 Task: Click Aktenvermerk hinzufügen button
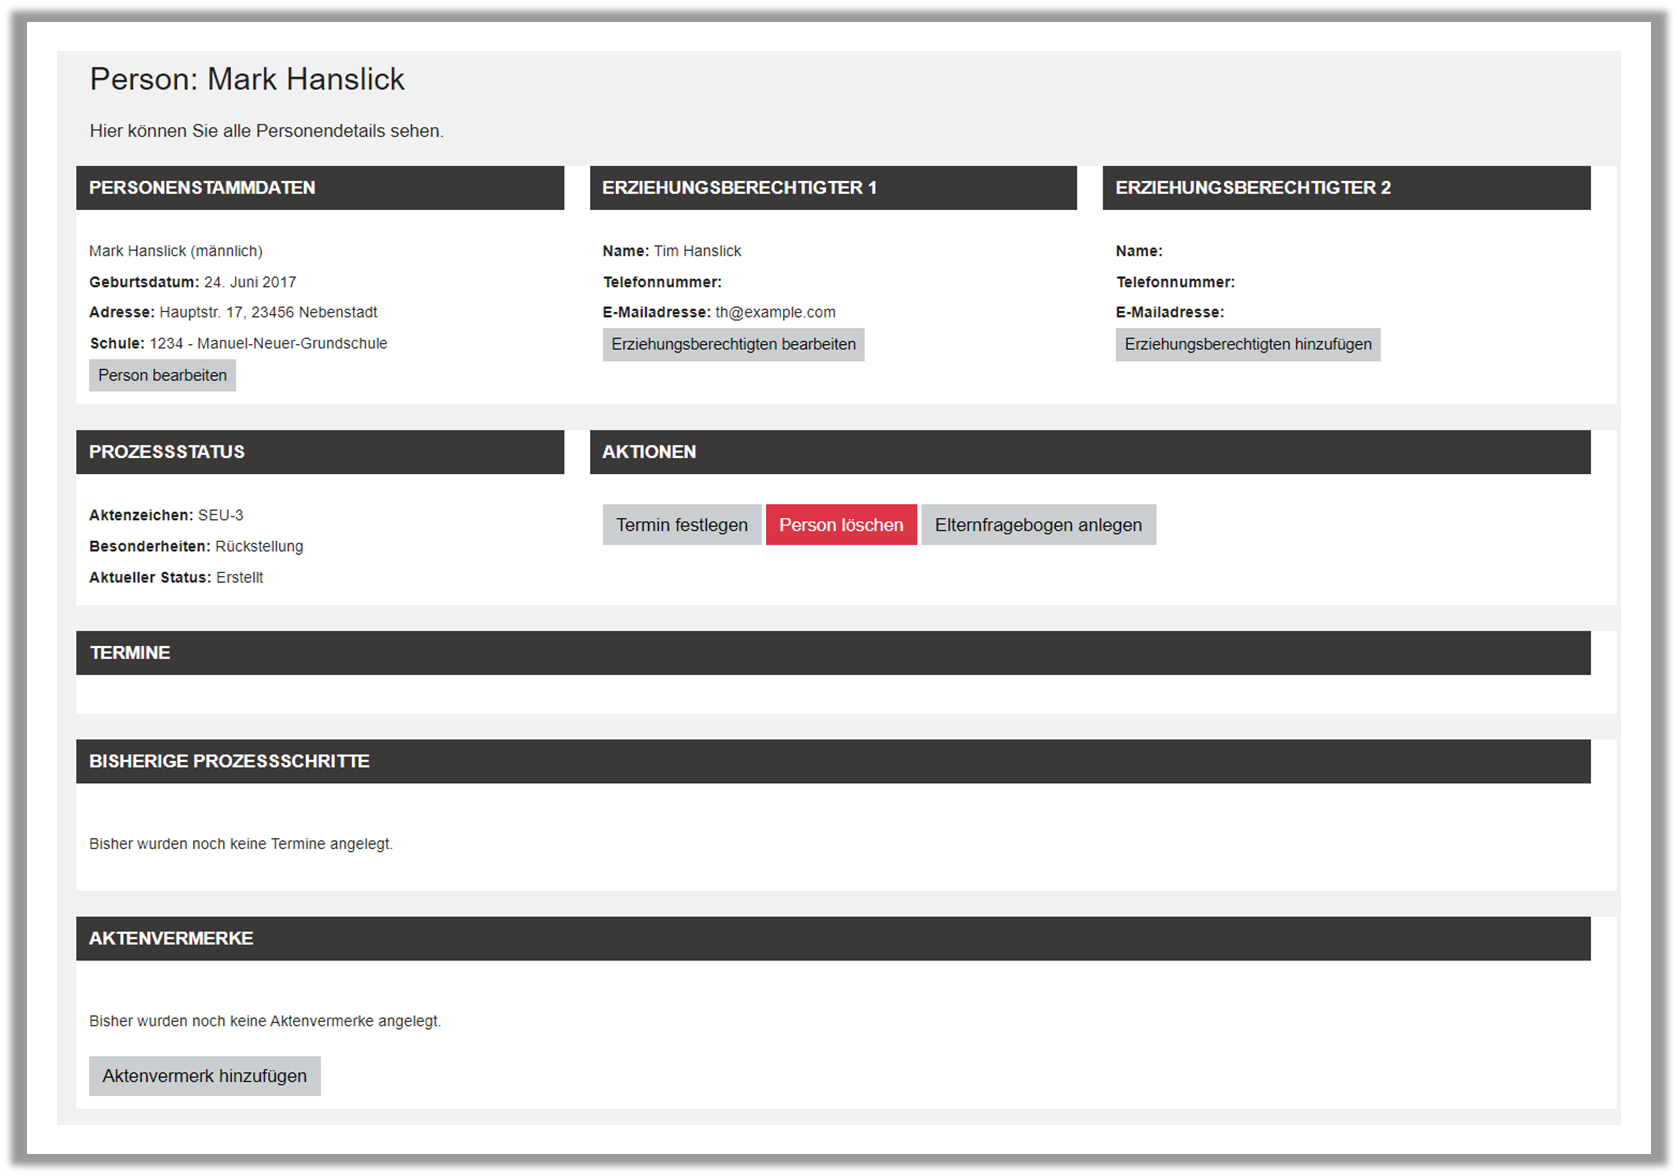(204, 1076)
